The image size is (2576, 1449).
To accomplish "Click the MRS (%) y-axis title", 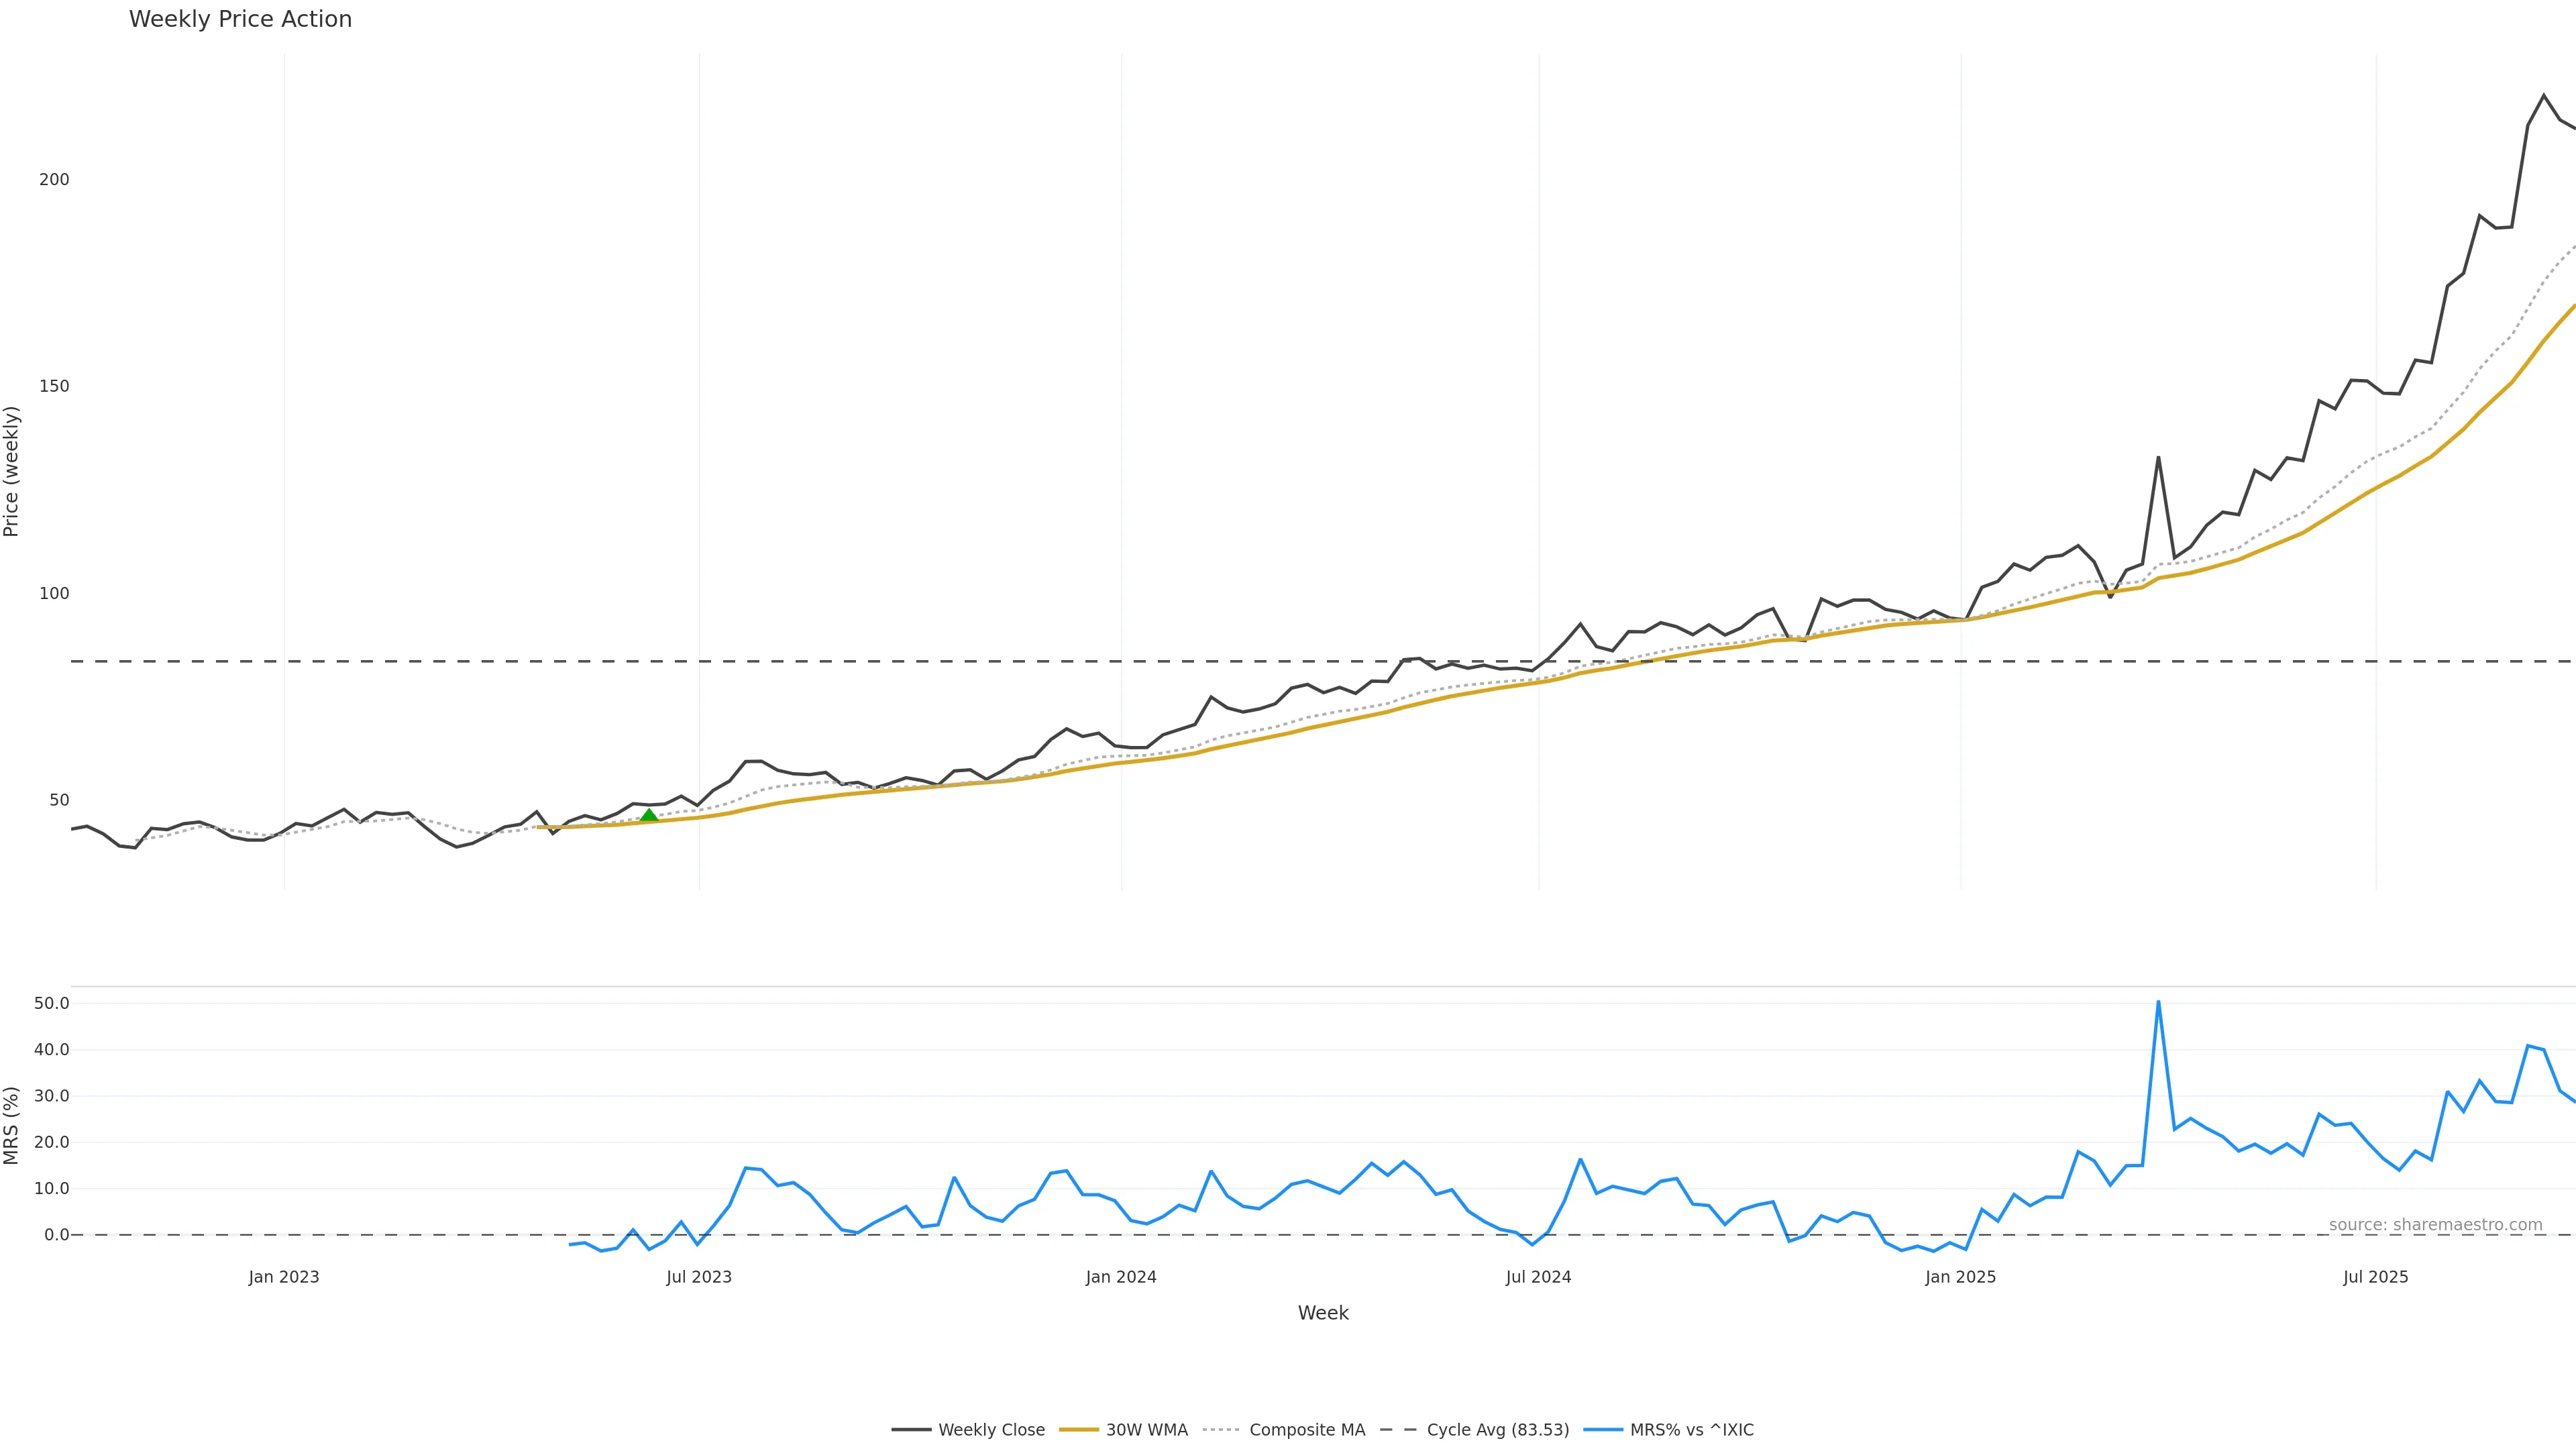I will [x=11, y=1125].
